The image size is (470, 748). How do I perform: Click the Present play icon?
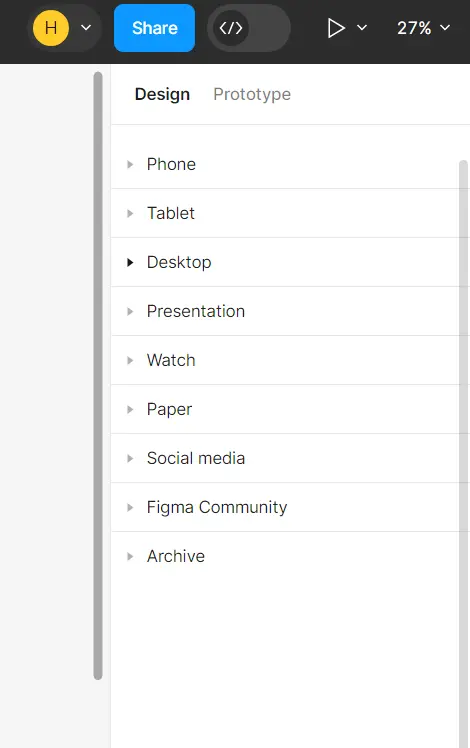pos(336,28)
